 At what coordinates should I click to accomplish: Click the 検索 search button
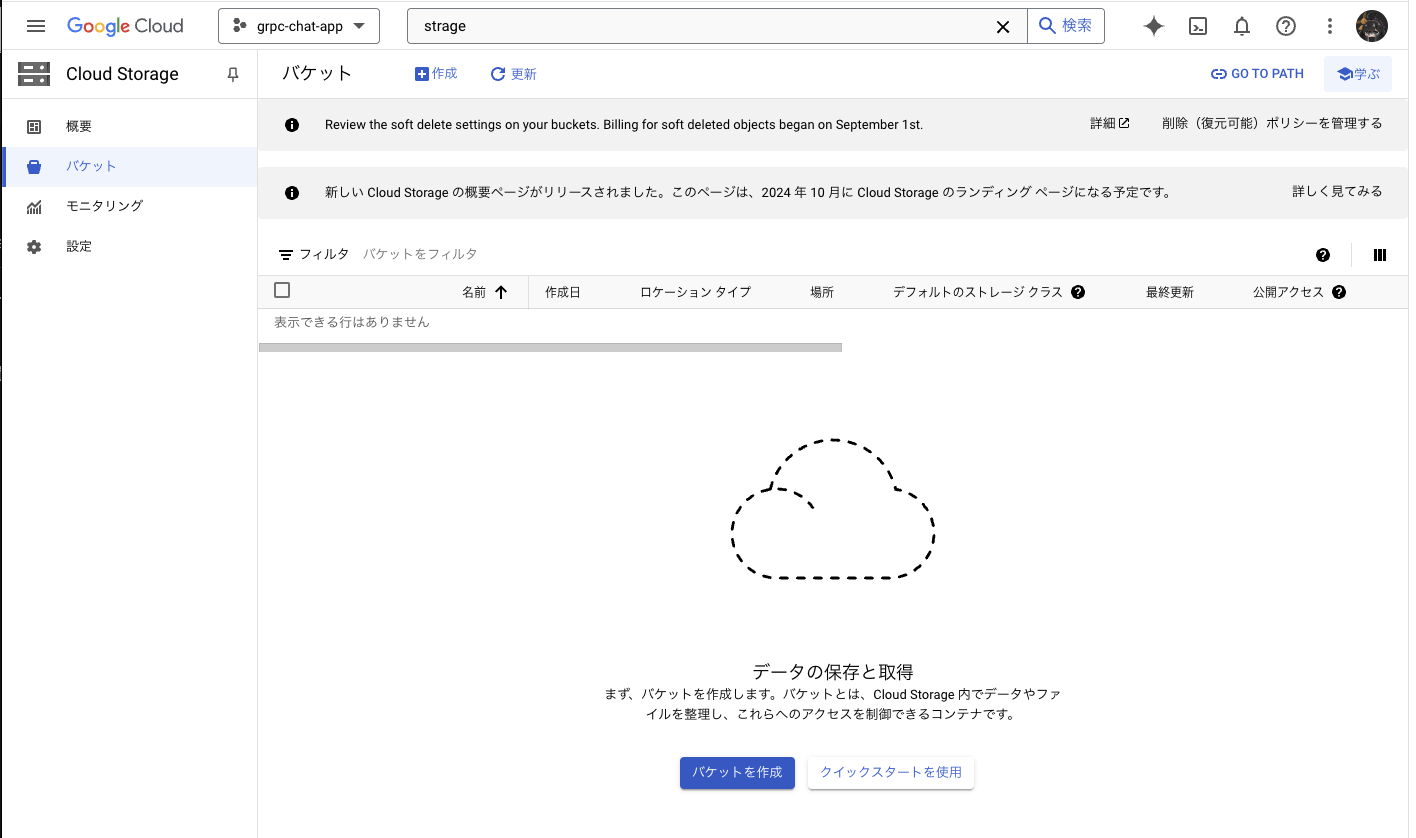click(x=1066, y=26)
